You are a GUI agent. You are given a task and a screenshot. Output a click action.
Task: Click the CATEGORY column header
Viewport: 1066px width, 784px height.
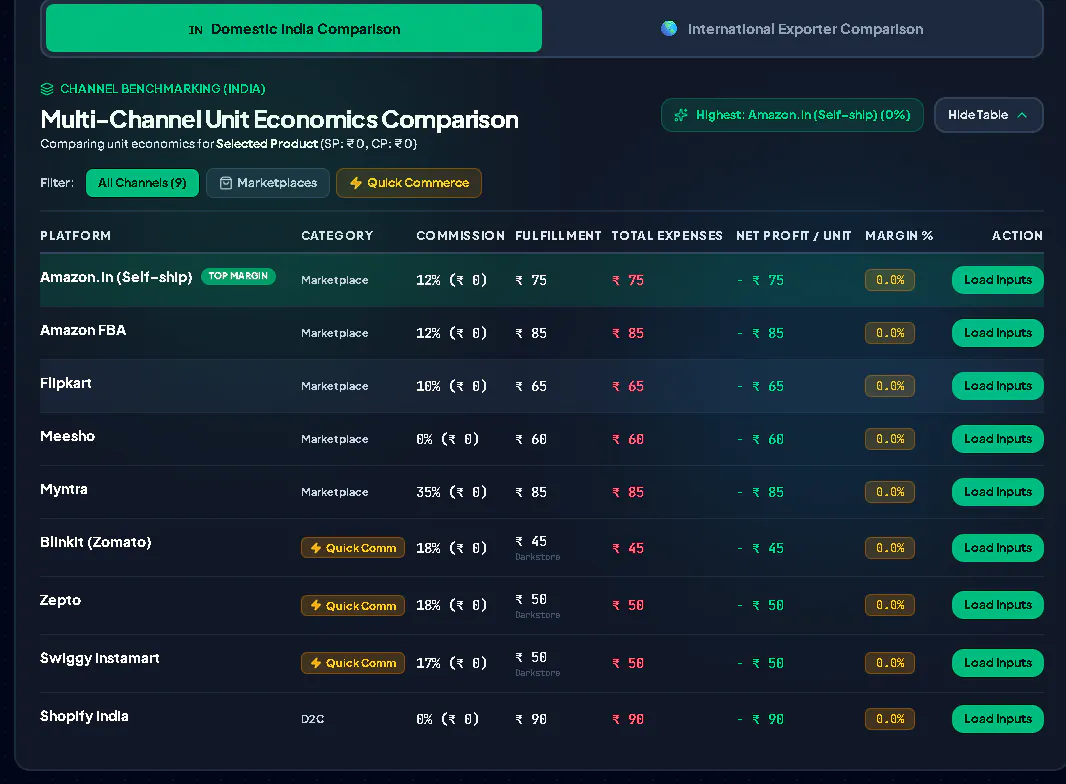tap(337, 235)
